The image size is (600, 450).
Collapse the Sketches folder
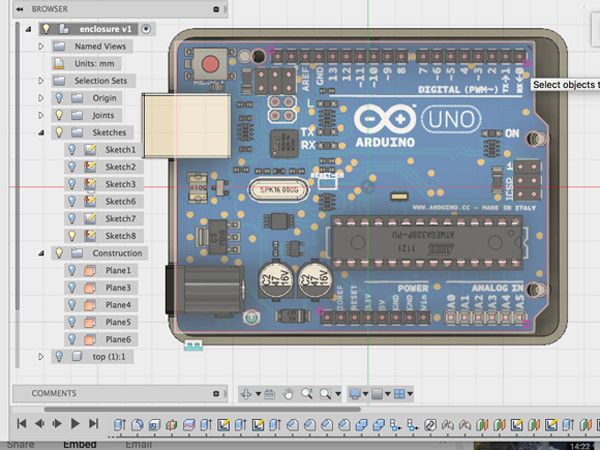click(x=41, y=133)
